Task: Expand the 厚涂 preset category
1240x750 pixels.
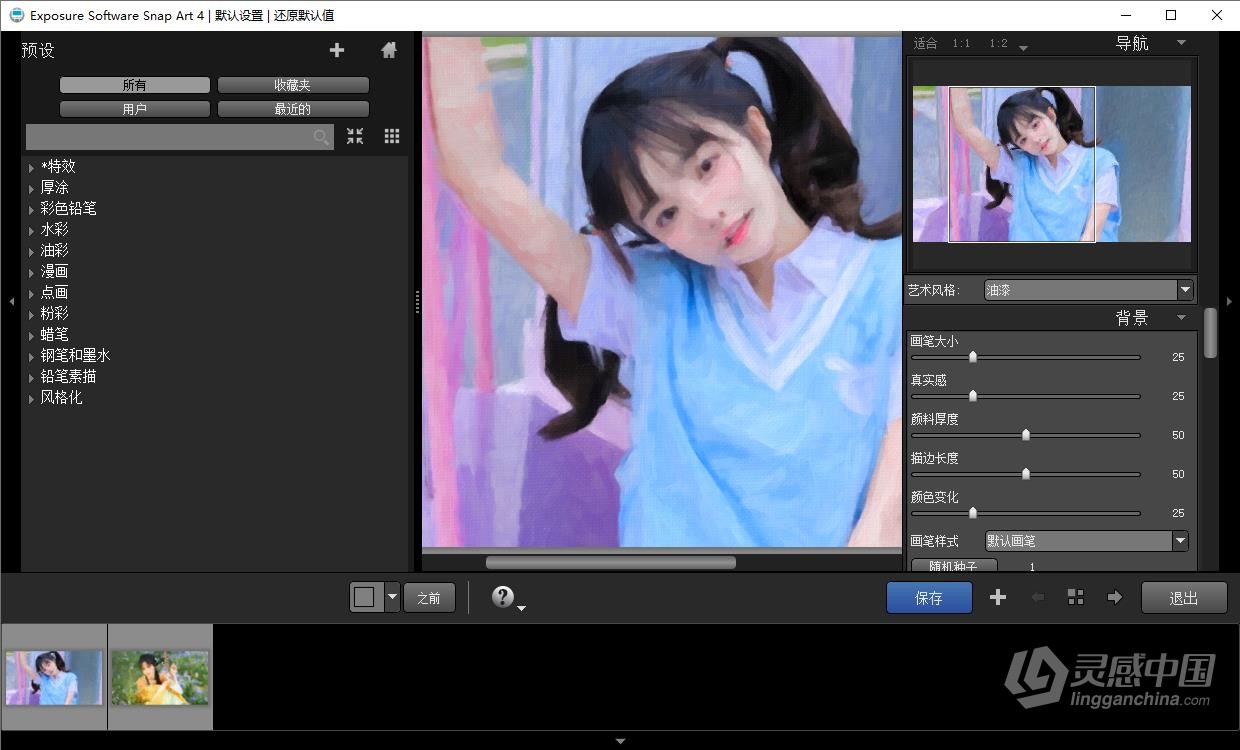Action: pos(32,189)
